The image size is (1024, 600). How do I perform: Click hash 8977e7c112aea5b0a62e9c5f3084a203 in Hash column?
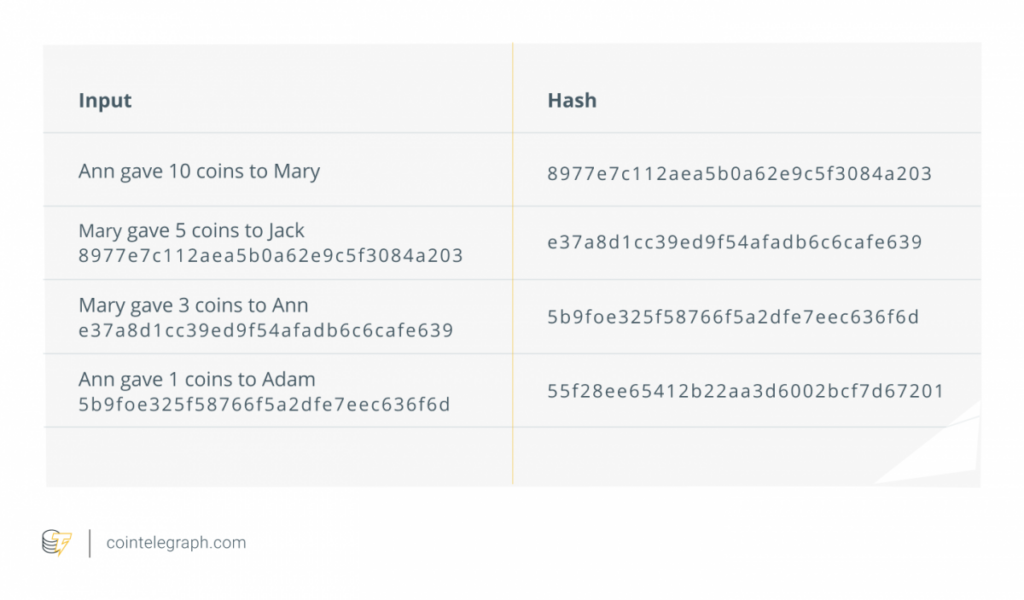[739, 174]
